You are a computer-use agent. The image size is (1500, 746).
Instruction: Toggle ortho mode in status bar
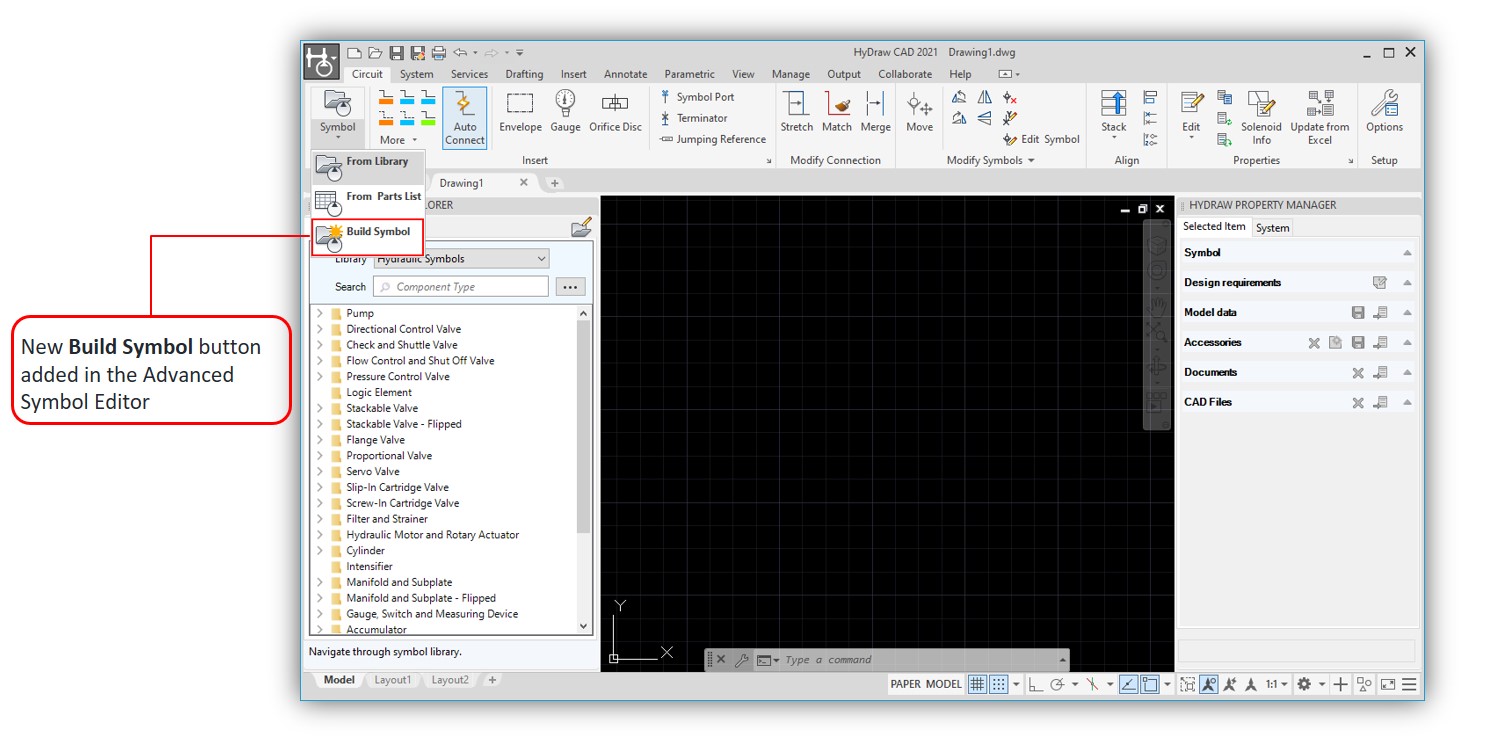click(x=1035, y=684)
